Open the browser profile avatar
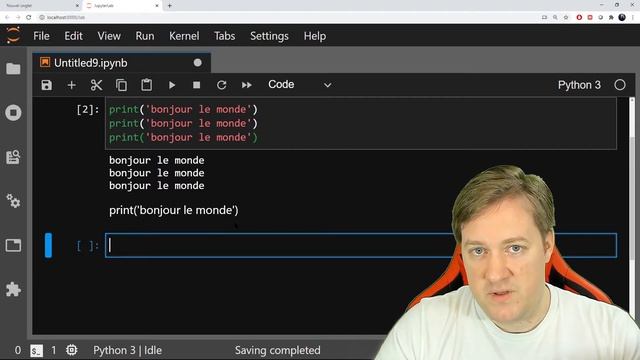640x360 pixels. (x=622, y=17)
